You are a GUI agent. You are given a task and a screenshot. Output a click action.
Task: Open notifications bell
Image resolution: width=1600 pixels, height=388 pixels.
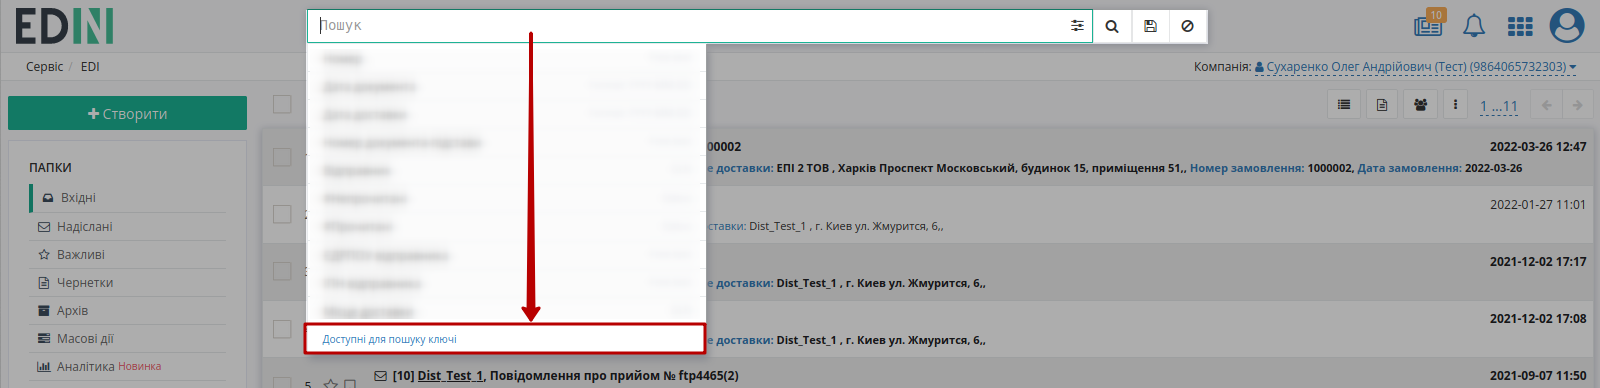[x=1474, y=26]
